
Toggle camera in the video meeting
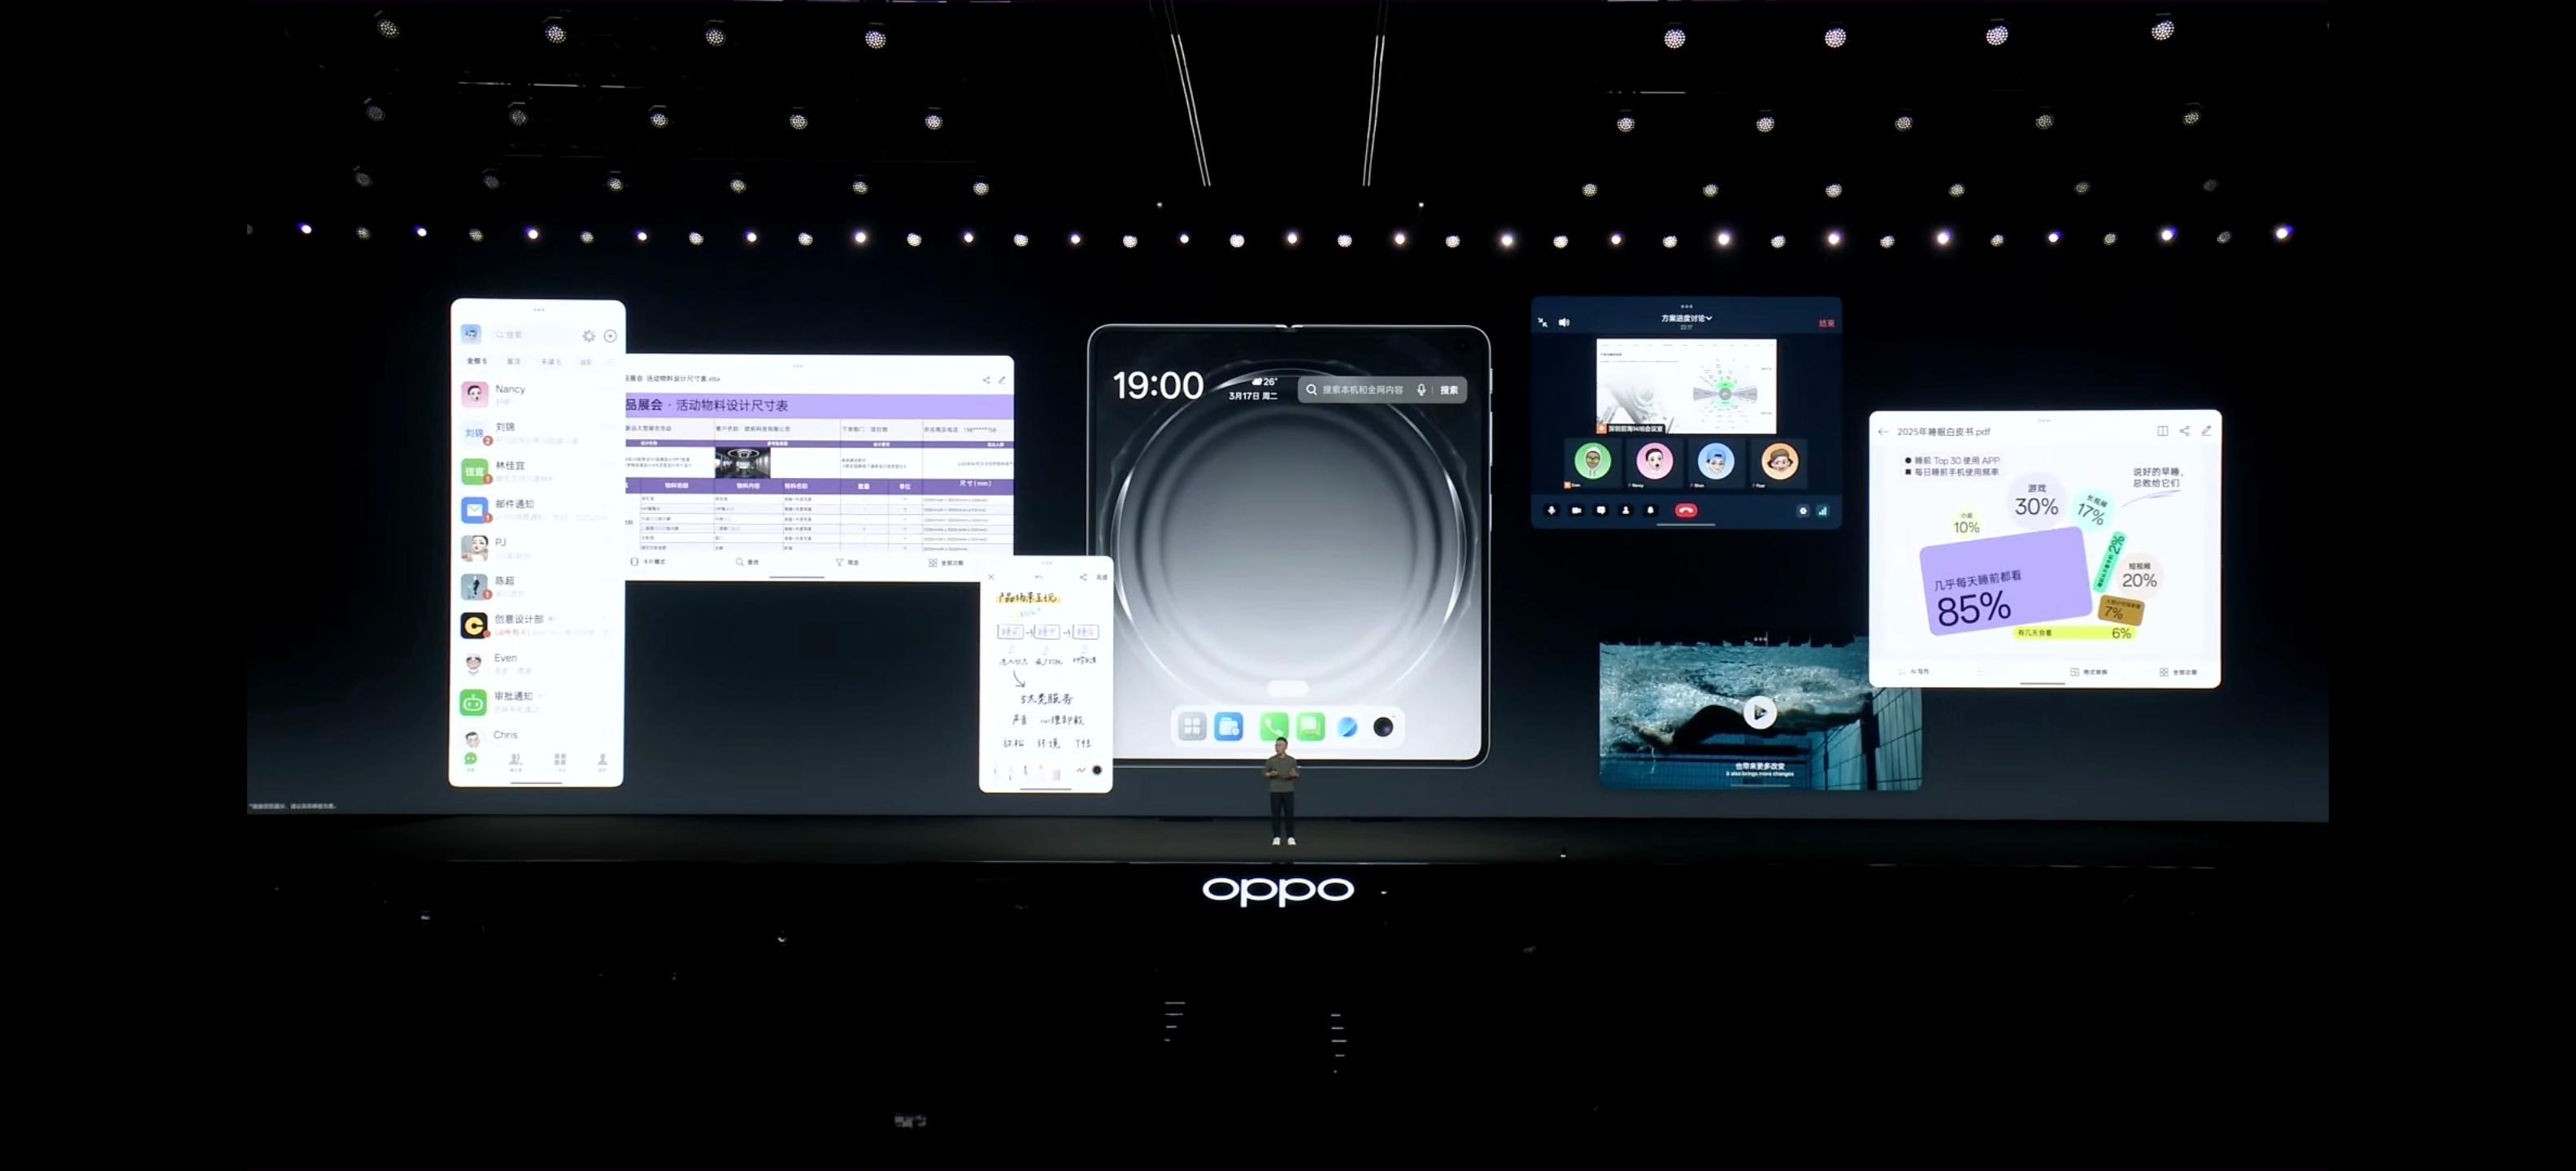point(1576,510)
